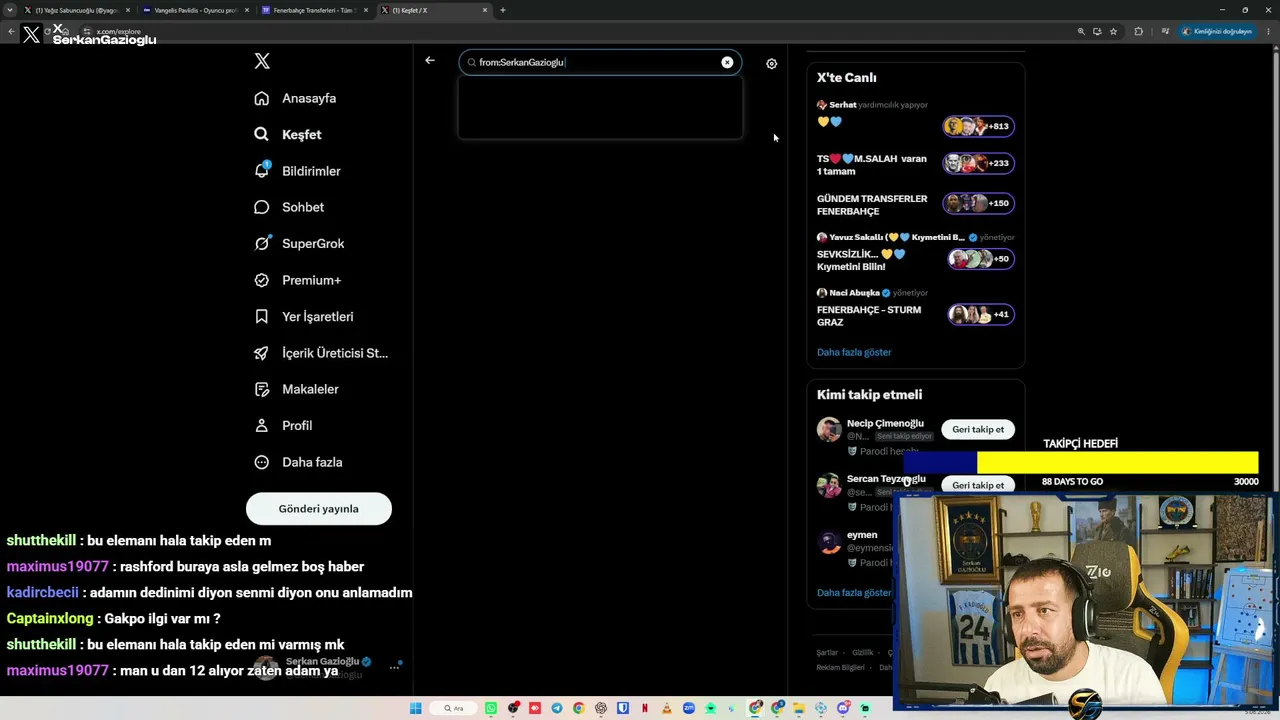Image resolution: width=1280 pixels, height=720 pixels.
Task: Click the Kimliğinizi doğrulayın profile button
Action: tap(1217, 31)
